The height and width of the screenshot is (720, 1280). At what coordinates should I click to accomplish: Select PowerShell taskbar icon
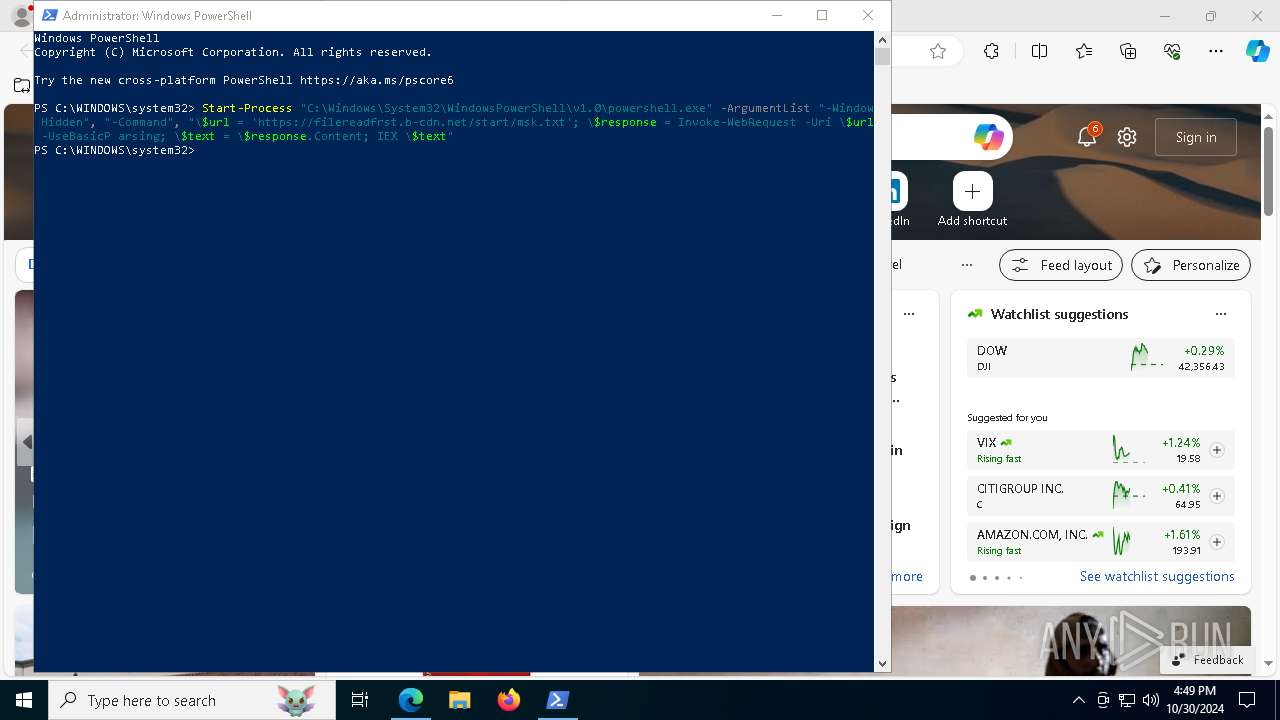pos(557,700)
